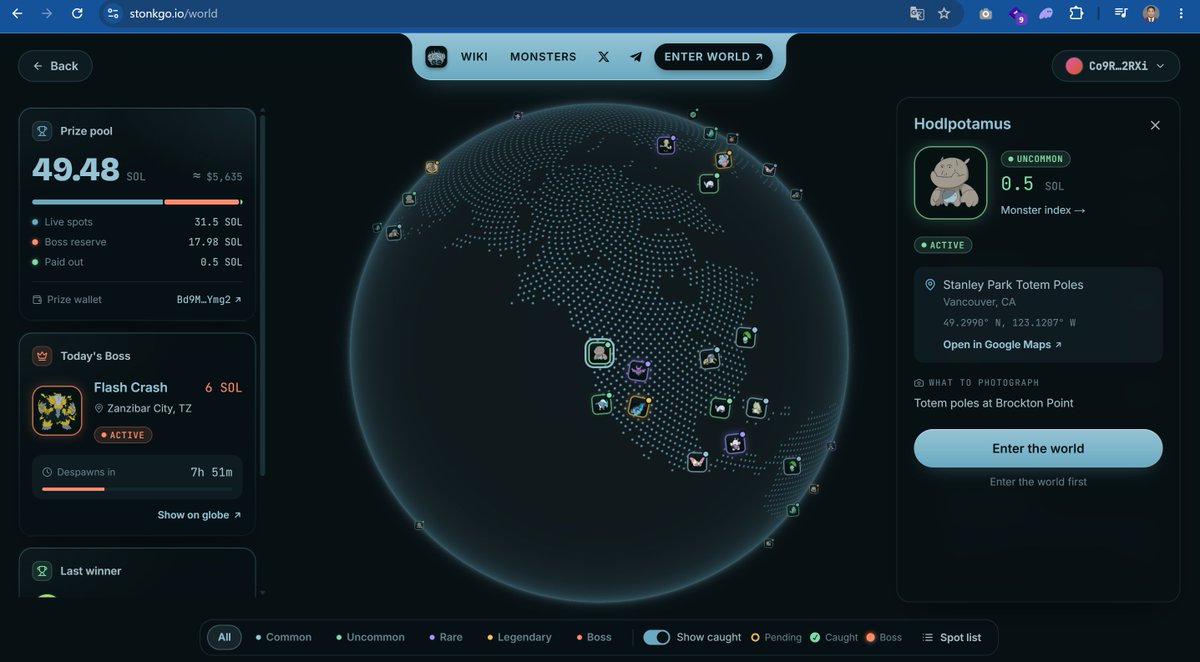The height and width of the screenshot is (662, 1200).
Task: Open the MONSTERS nav item
Action: pyautogui.click(x=543, y=57)
